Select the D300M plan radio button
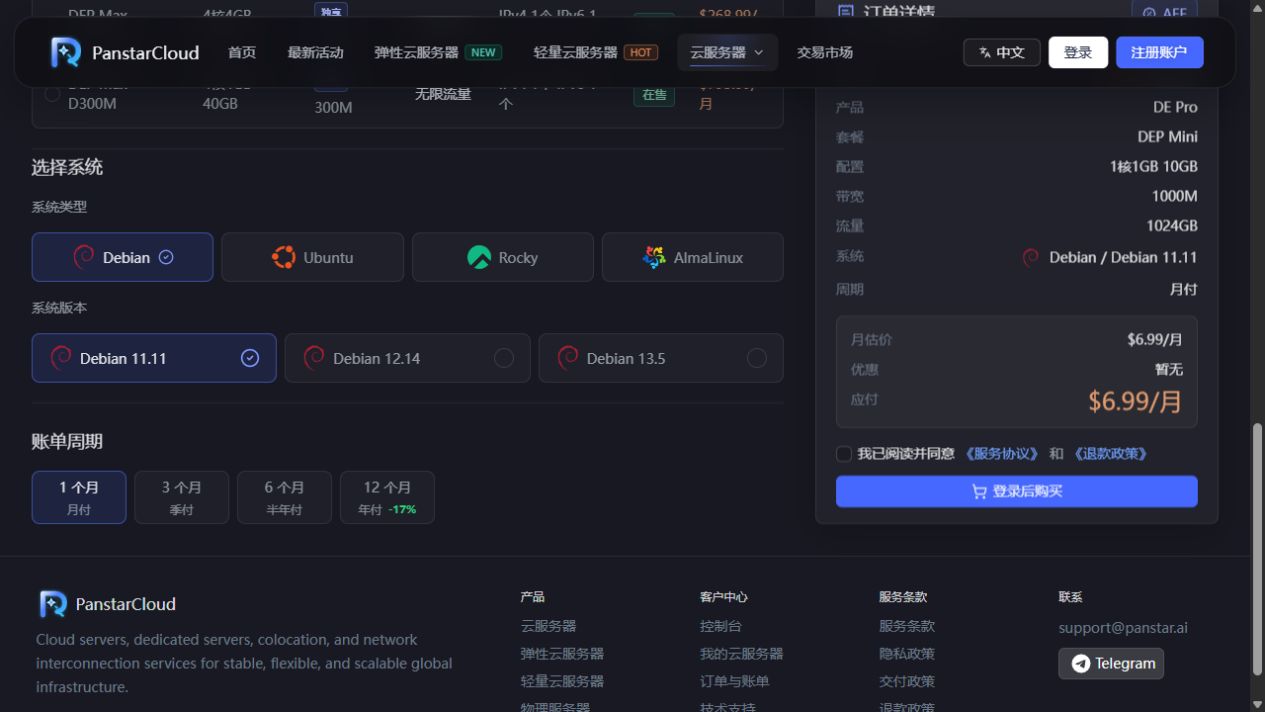This screenshot has width=1265, height=712. tap(52, 94)
